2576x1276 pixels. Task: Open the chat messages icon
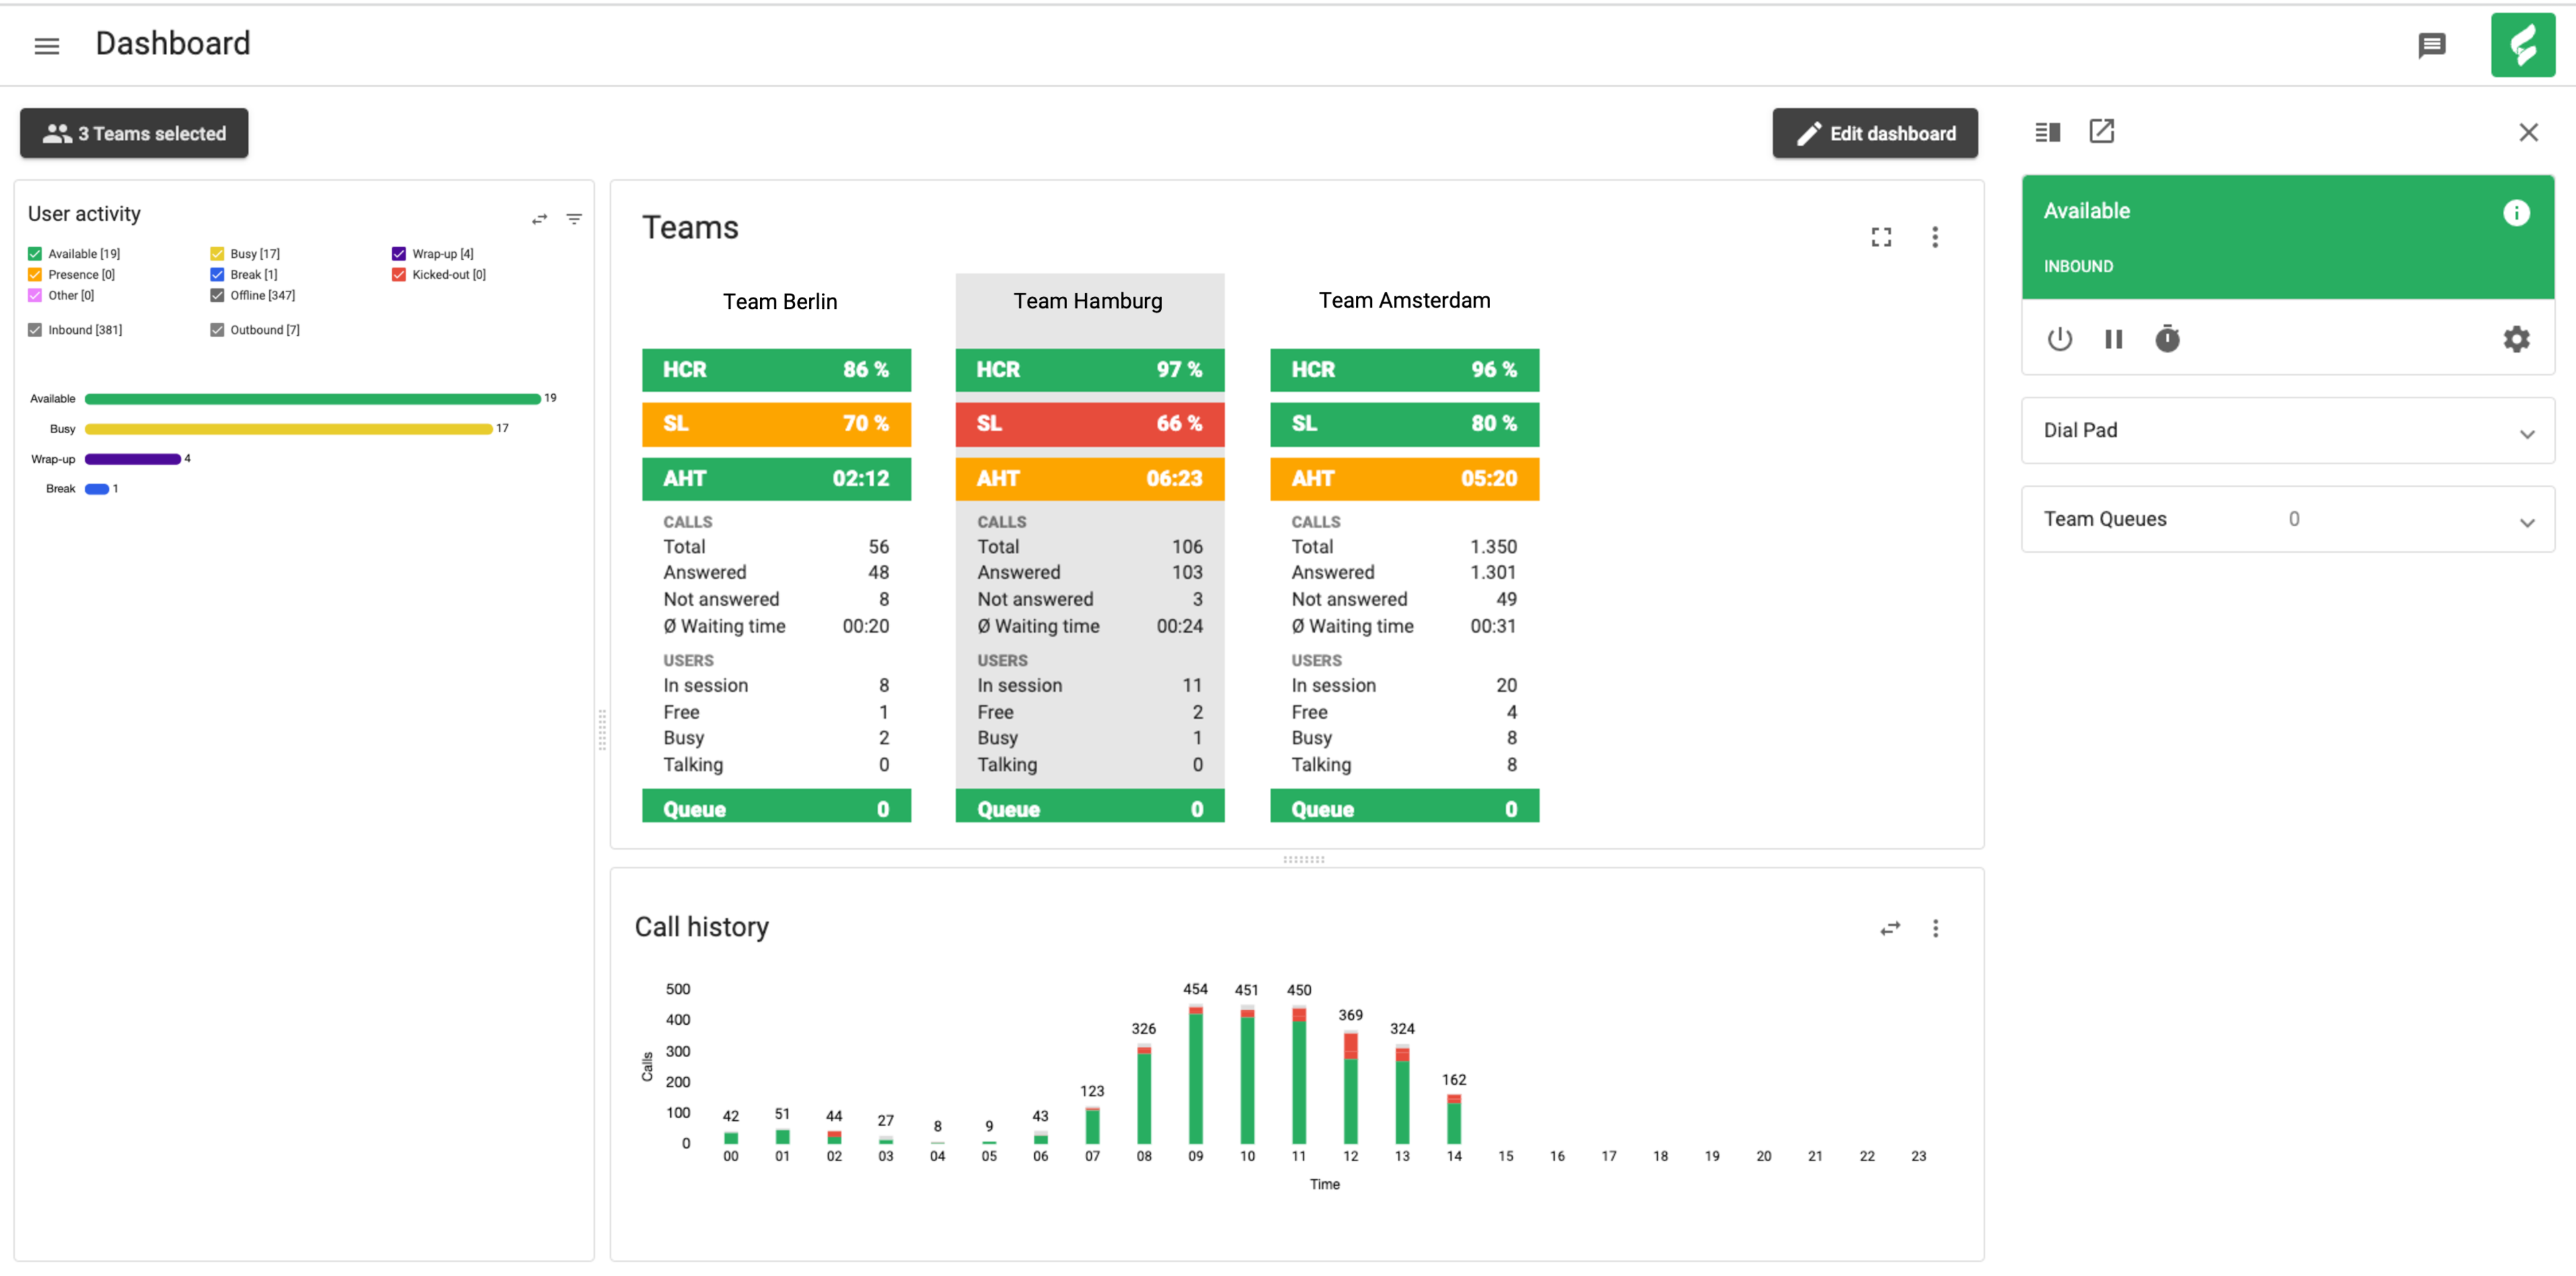point(2431,45)
